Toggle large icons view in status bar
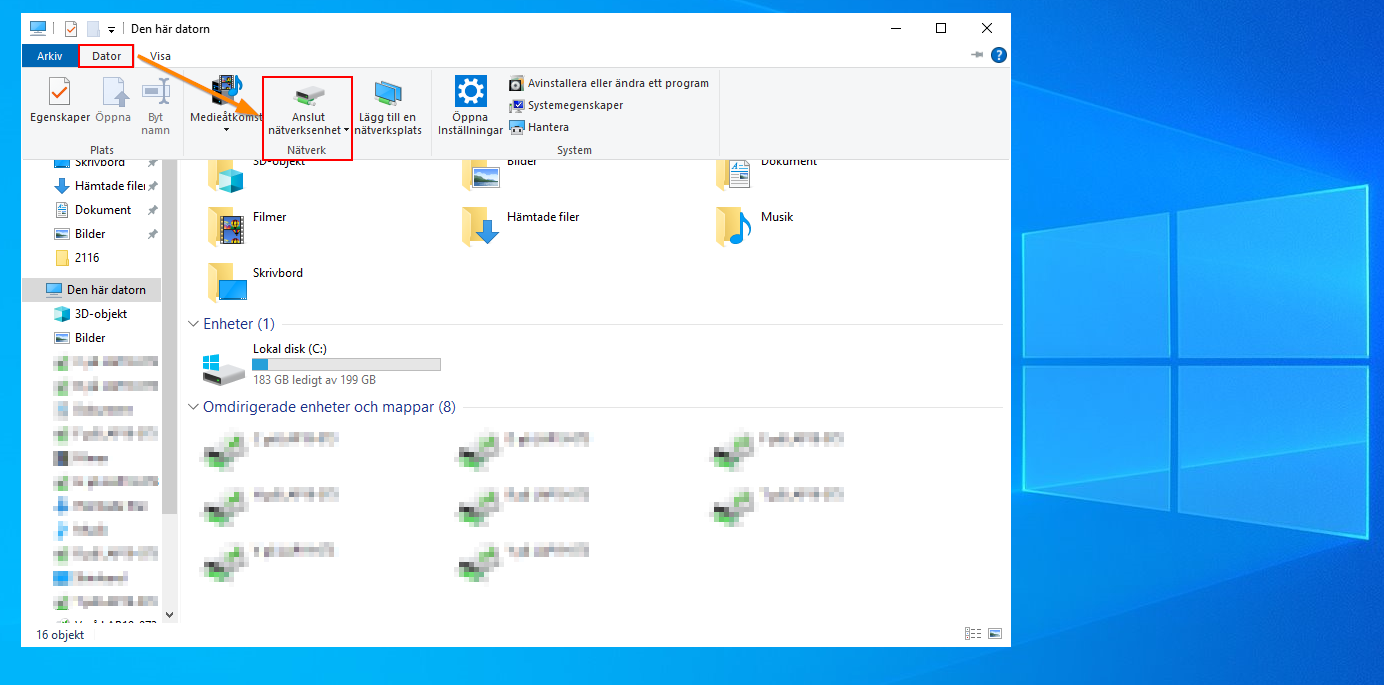The height and width of the screenshot is (685, 1384). click(x=994, y=634)
